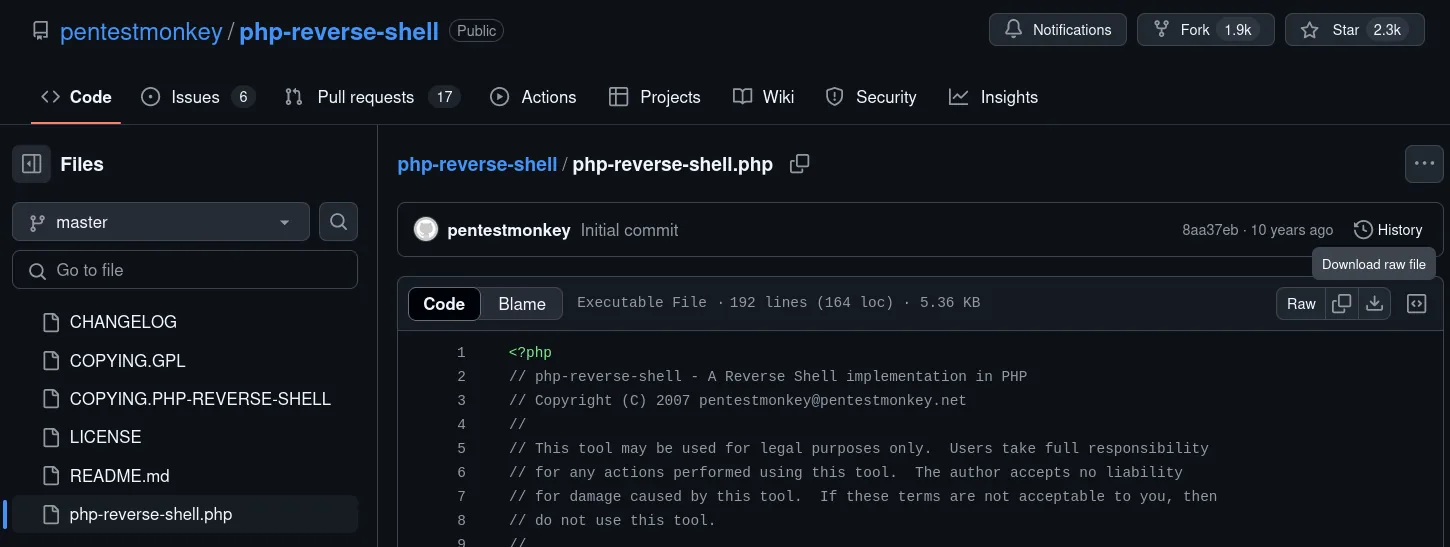Click the Actions play icon
The width and height of the screenshot is (1450, 547).
[x=500, y=97]
